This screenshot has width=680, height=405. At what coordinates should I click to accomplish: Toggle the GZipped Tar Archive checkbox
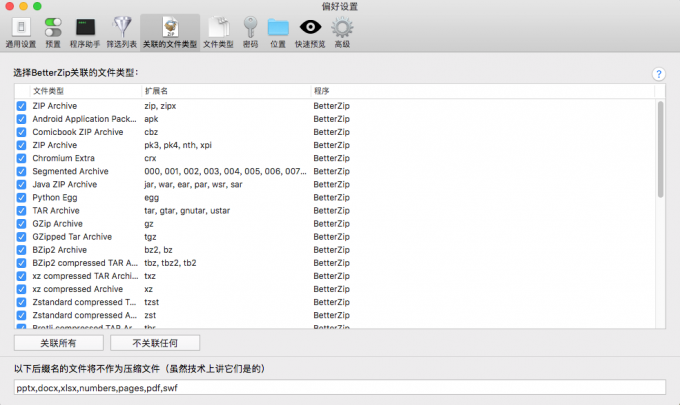click(x=21, y=237)
